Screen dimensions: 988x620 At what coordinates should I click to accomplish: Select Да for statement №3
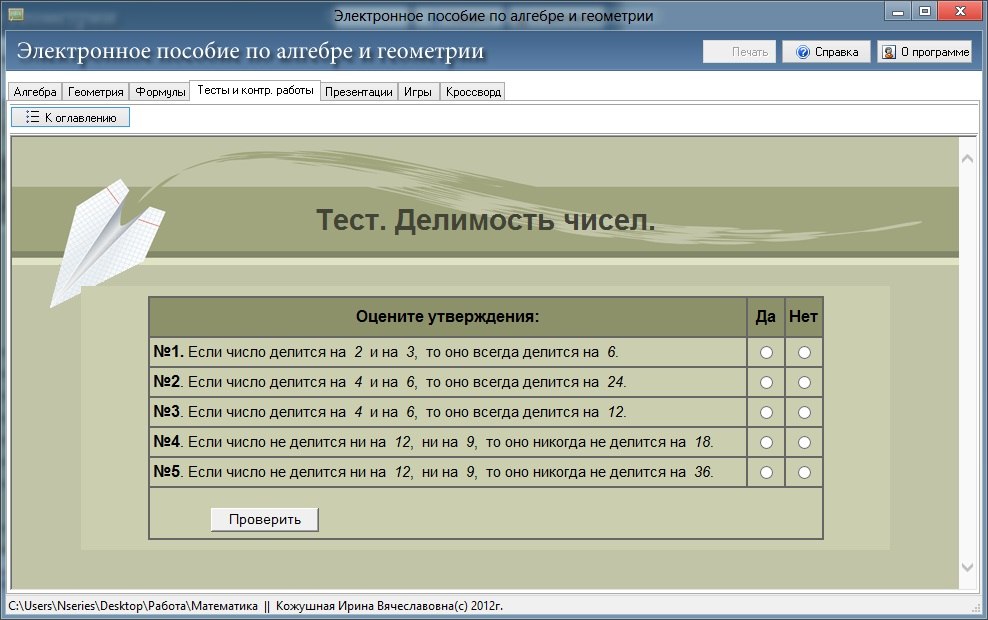pyautogui.click(x=766, y=412)
